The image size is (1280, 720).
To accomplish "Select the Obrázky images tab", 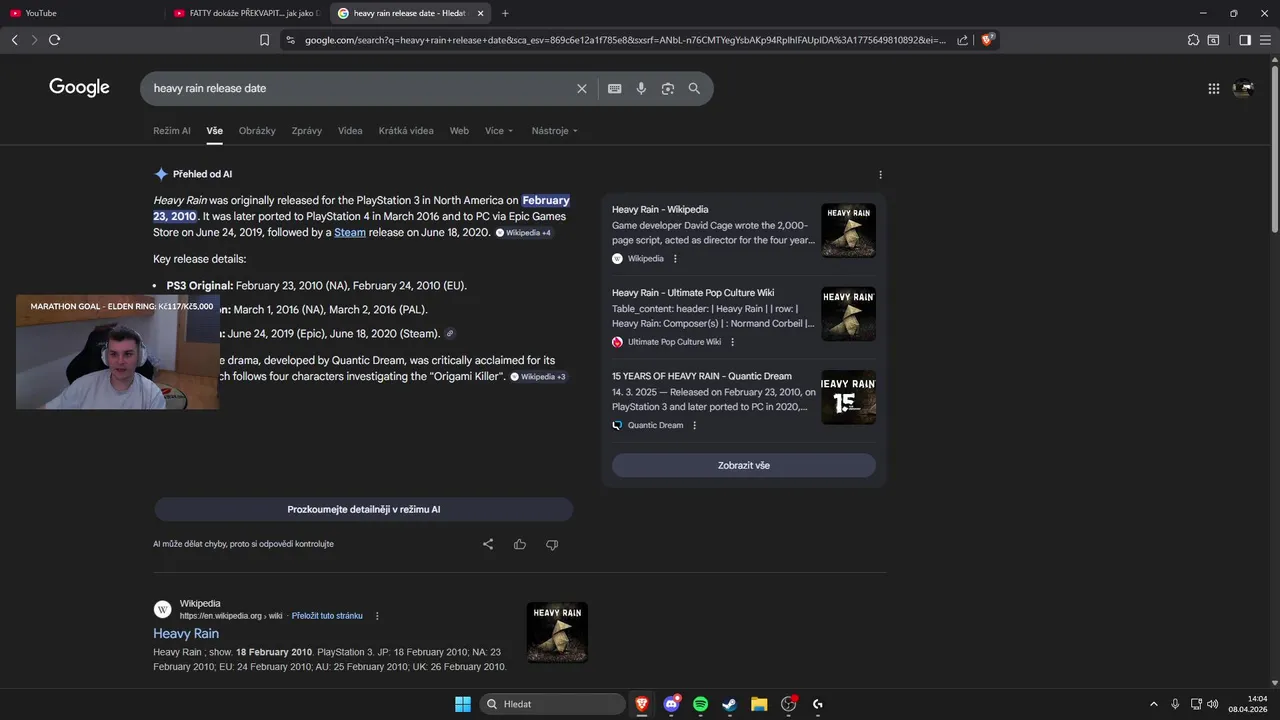I will 257,131.
